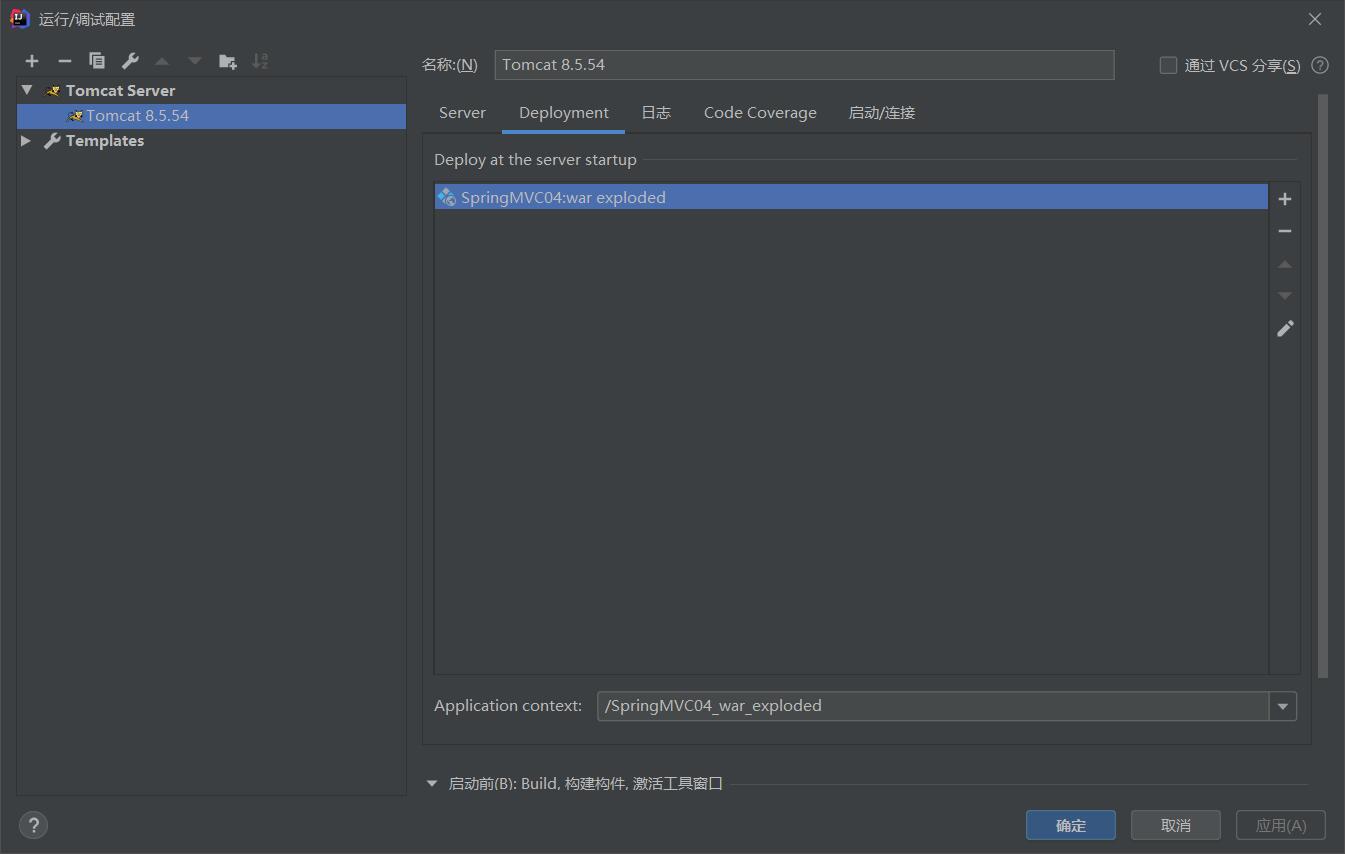
Task: Collapse the 启动前 Before launch section
Action: tap(432, 784)
